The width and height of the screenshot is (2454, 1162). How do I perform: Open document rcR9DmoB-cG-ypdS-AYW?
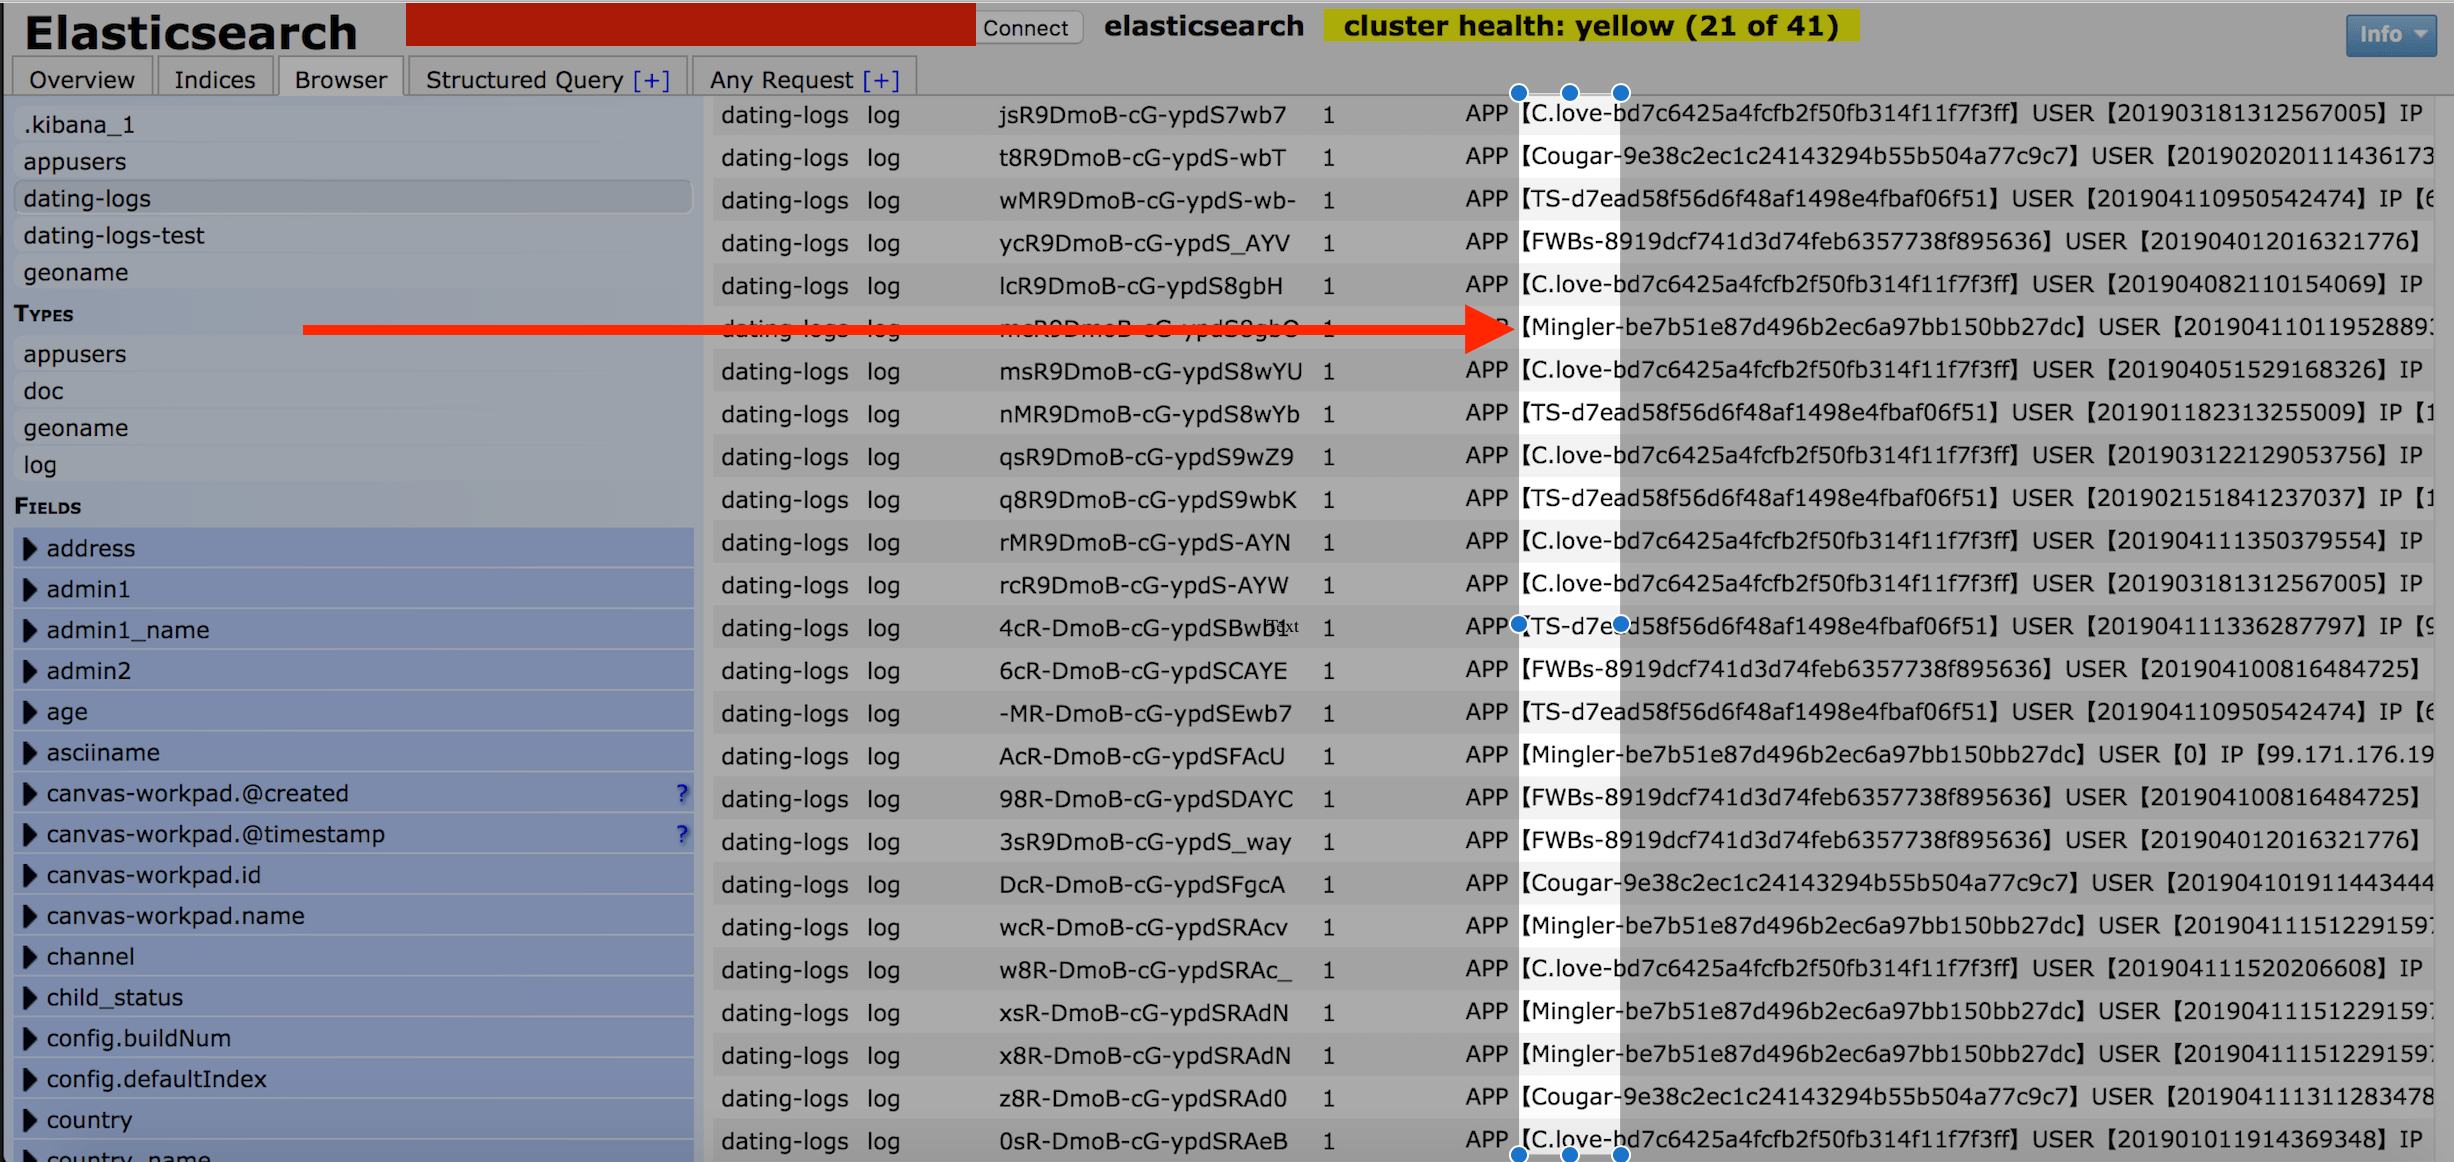[x=1143, y=585]
